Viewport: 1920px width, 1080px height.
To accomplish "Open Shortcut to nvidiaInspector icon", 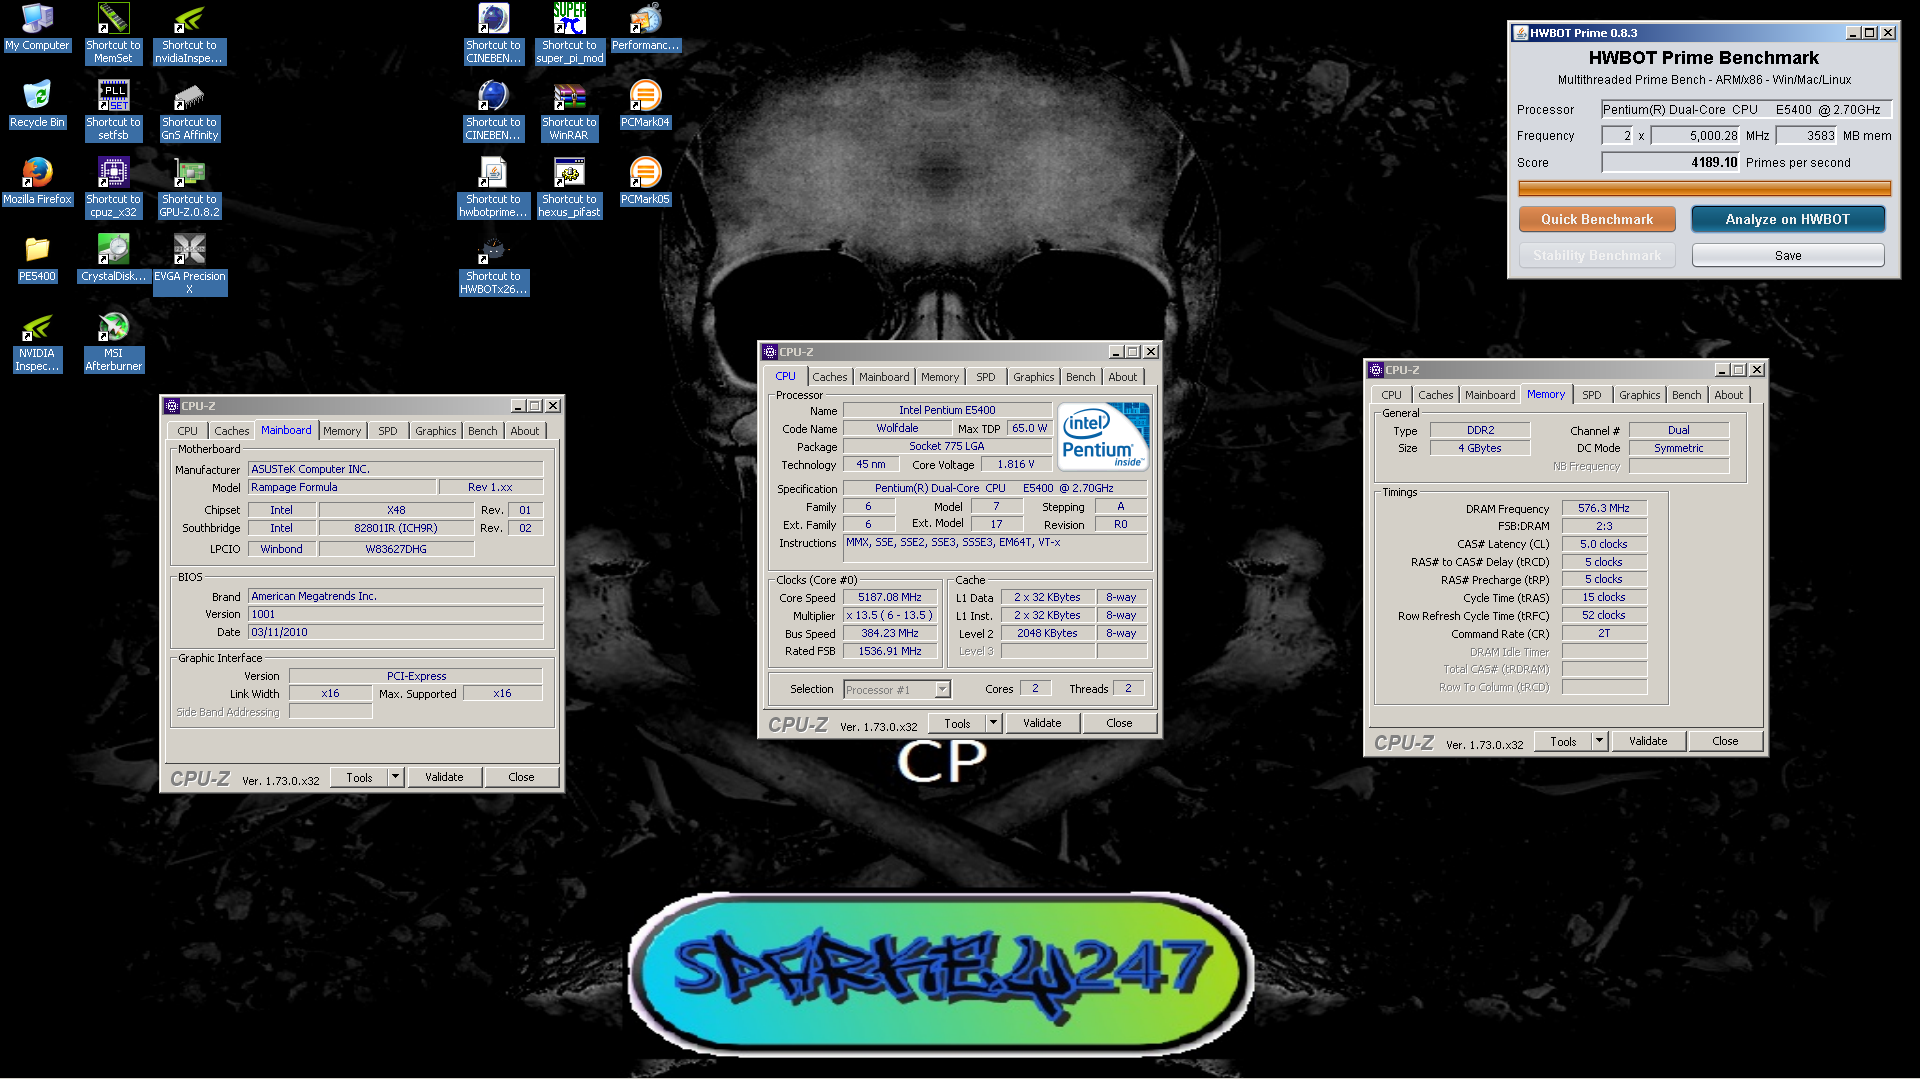I will (189, 34).
